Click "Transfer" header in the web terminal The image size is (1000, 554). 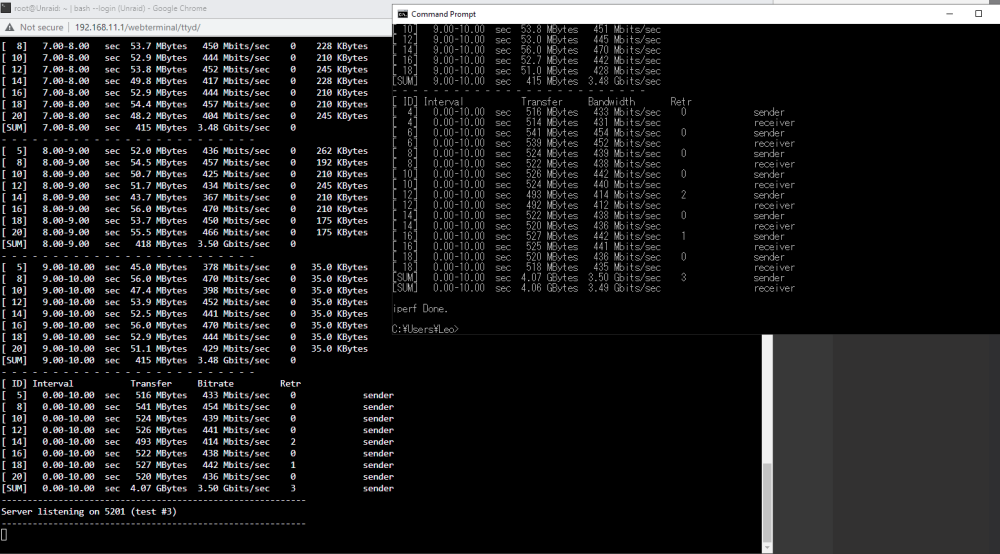151,384
